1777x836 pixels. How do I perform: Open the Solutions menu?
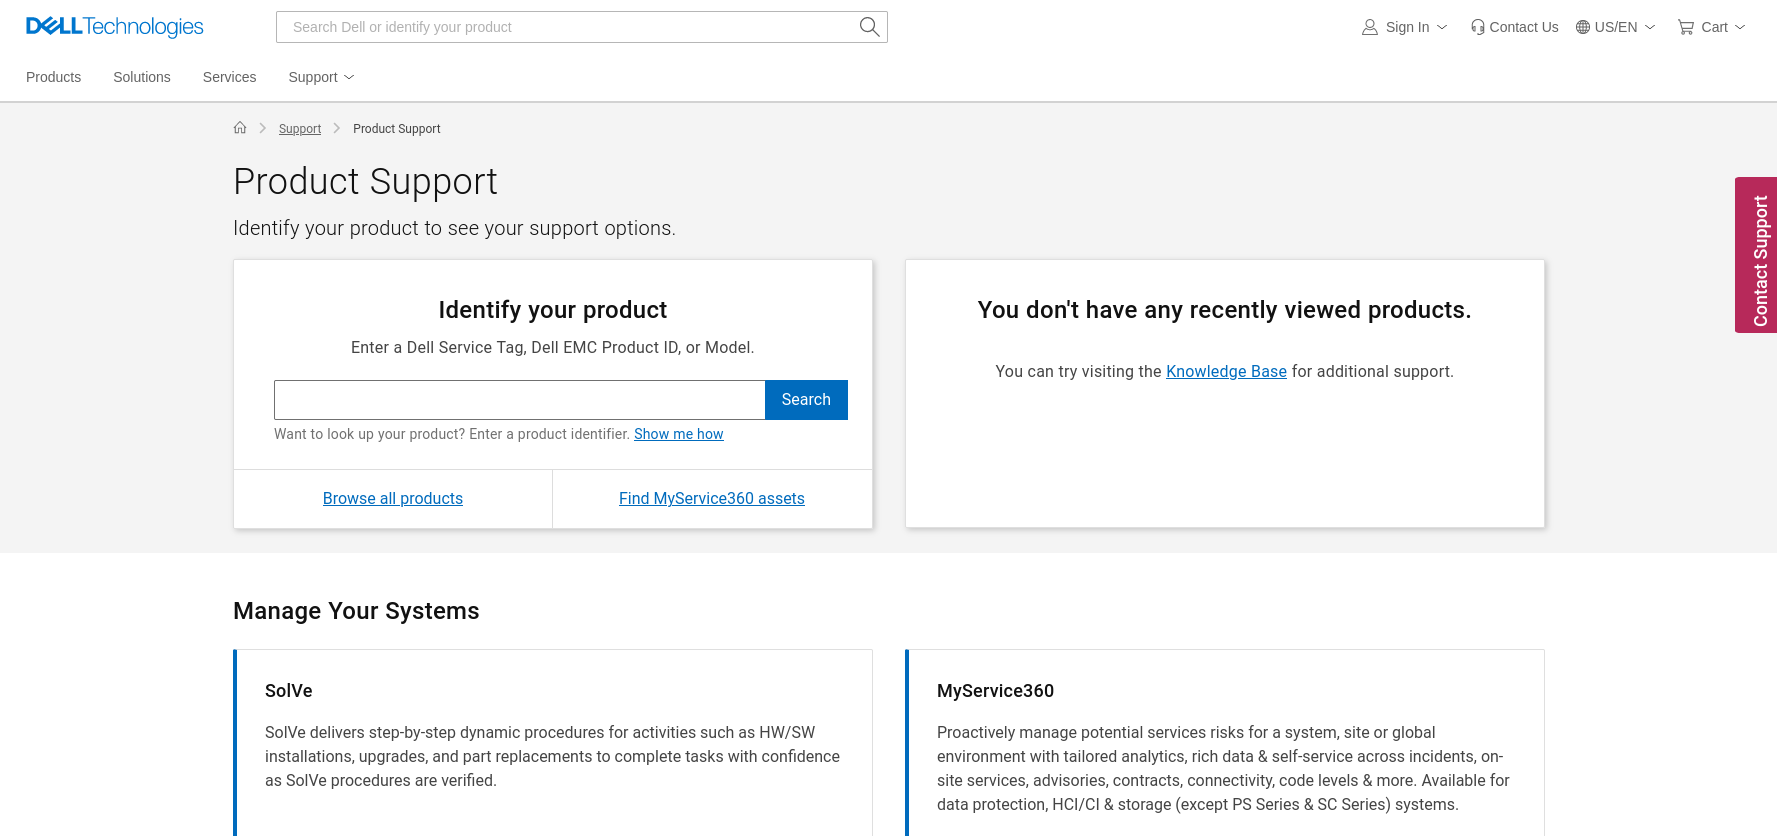click(x=142, y=77)
